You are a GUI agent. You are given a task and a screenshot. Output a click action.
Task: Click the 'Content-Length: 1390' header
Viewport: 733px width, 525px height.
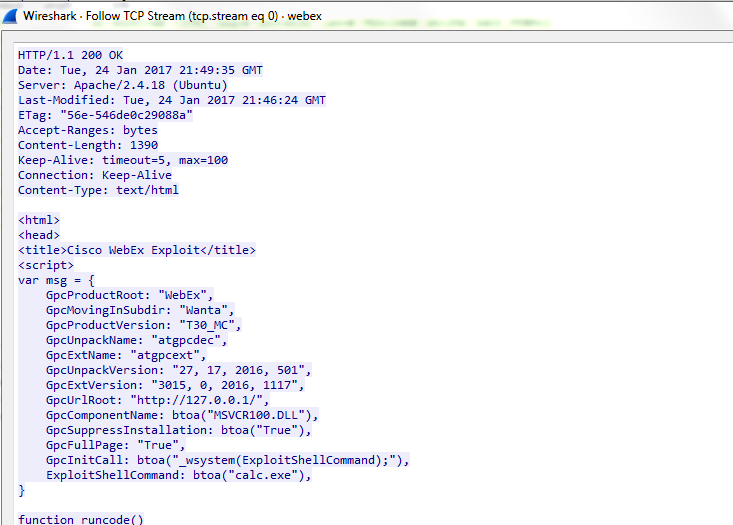click(x=88, y=145)
